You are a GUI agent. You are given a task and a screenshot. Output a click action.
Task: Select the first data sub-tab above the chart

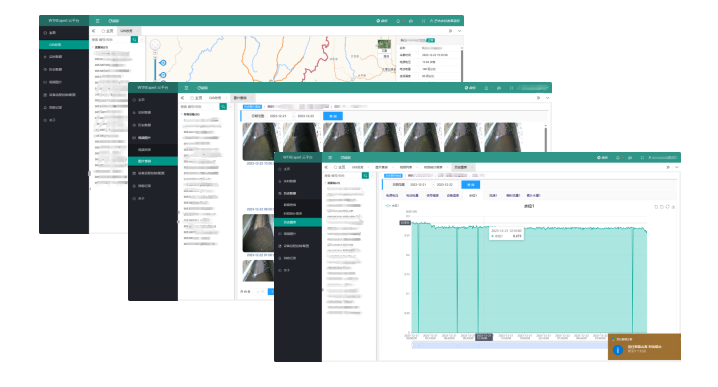click(x=392, y=196)
